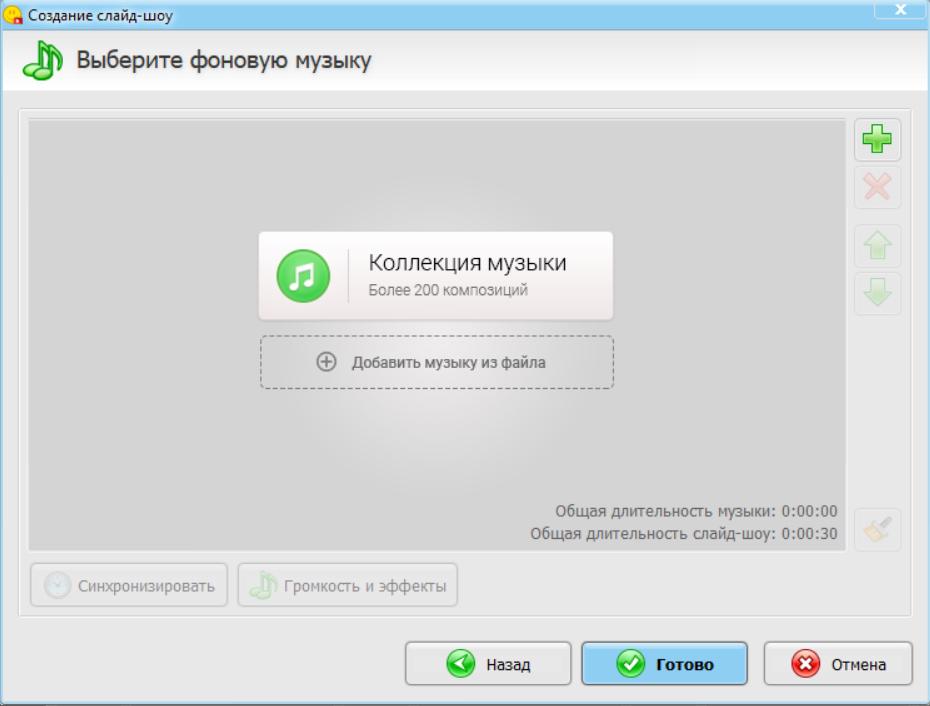
Task: Click the Более 200 композиций subtitle
Action: click(x=448, y=291)
